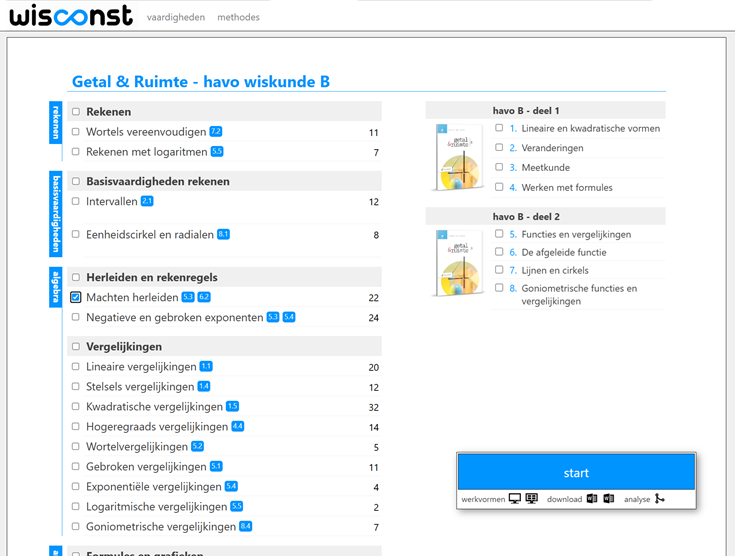Click the 4.4 badge beside Hogeregraads vergelijkingen
The height and width of the screenshot is (556, 735).
coord(238,426)
